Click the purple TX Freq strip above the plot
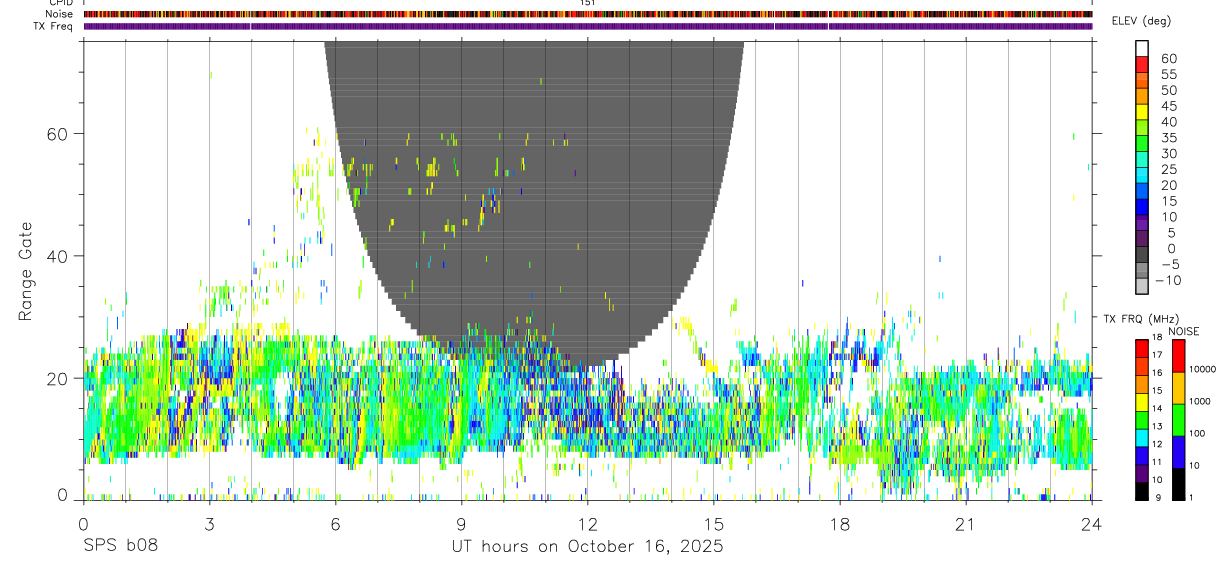1228x567 pixels. coord(587,27)
